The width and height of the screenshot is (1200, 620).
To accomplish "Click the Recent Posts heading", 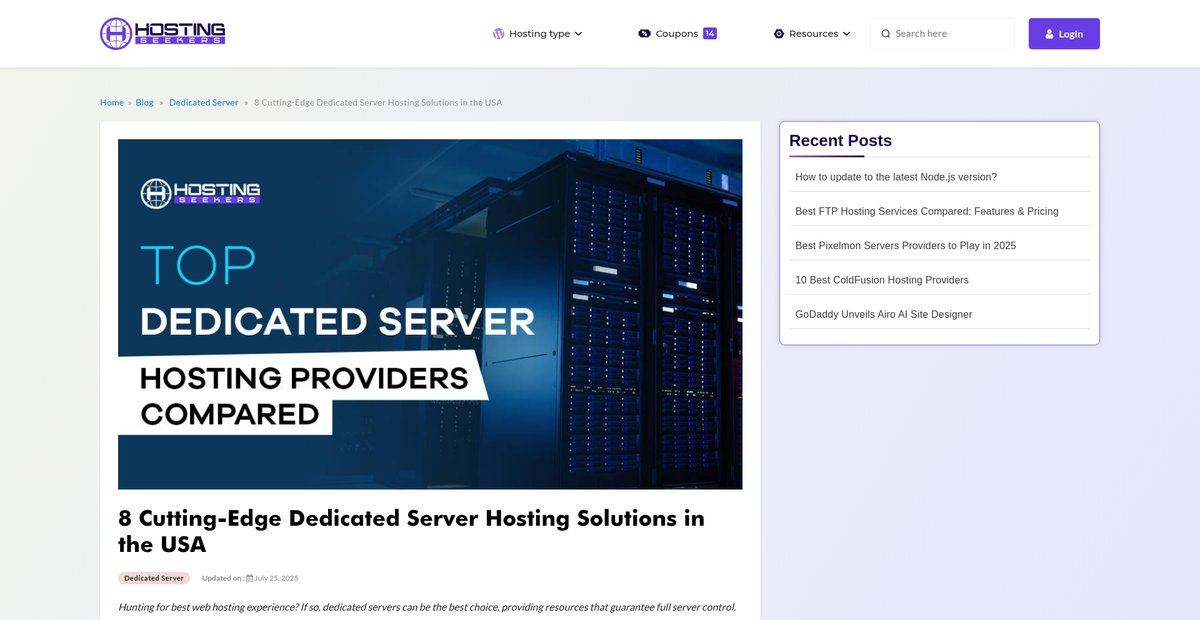I will point(840,141).
